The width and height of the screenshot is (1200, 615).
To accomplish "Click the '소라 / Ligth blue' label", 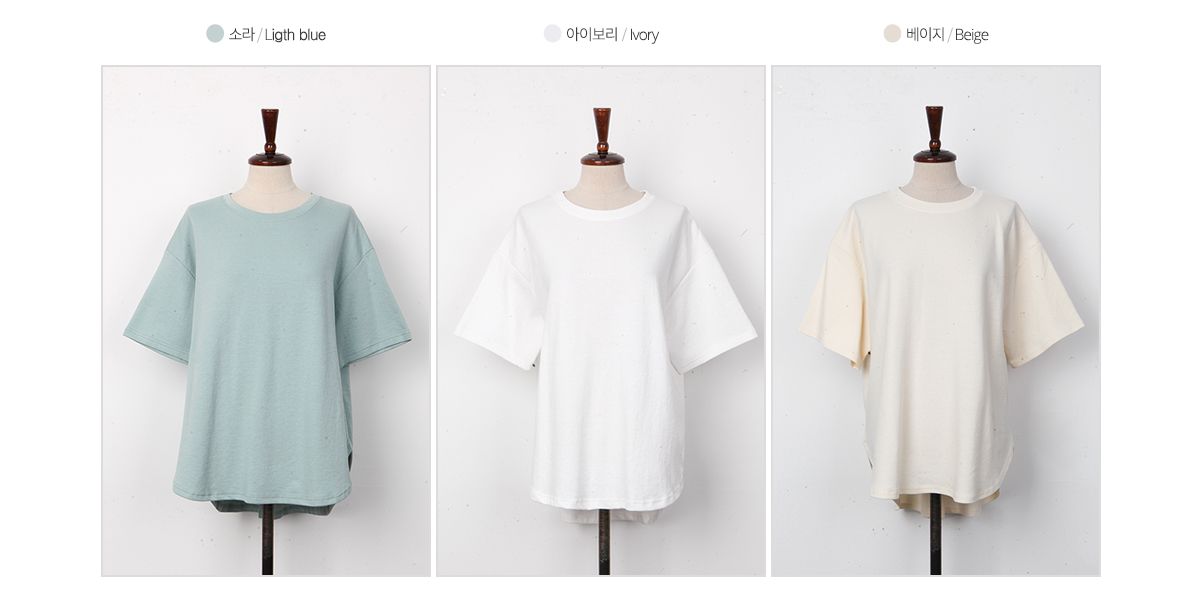I will [x=277, y=34].
